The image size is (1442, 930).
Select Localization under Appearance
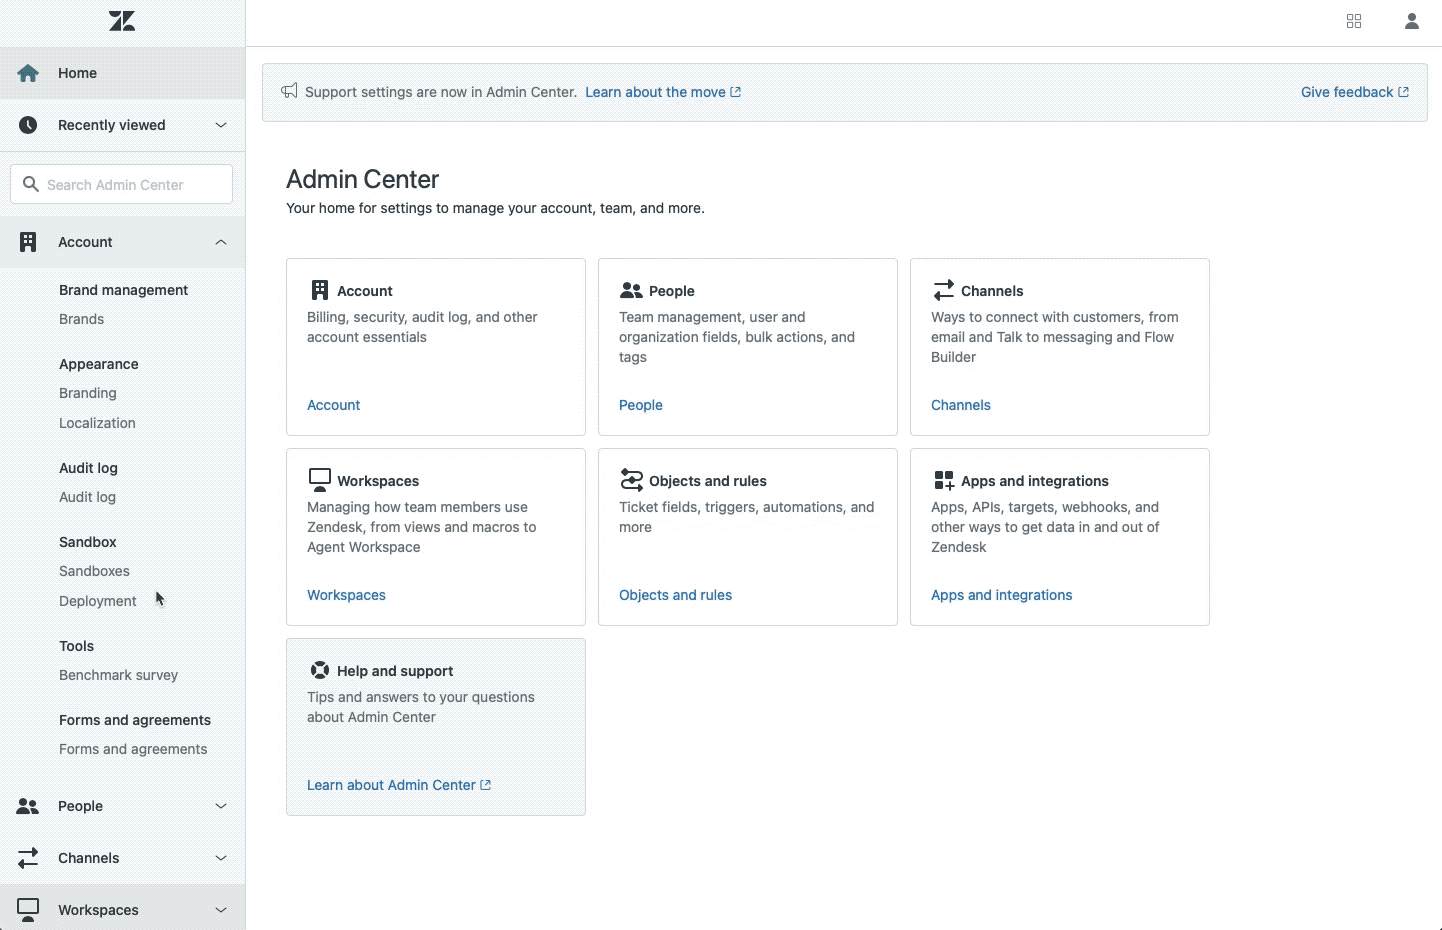click(97, 423)
